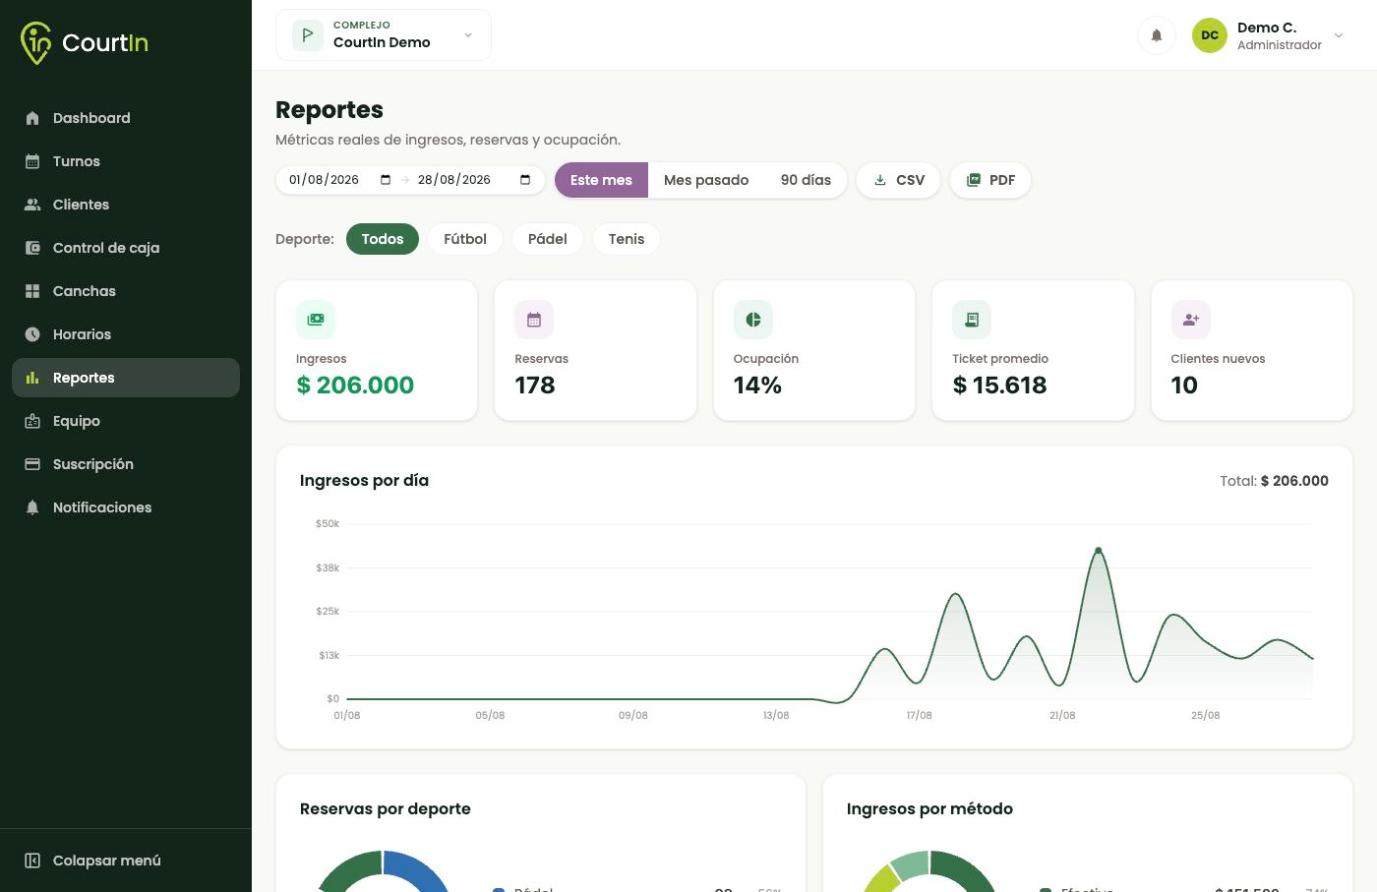Open the Clientes section
The height and width of the screenshot is (892, 1377).
pos(126,204)
